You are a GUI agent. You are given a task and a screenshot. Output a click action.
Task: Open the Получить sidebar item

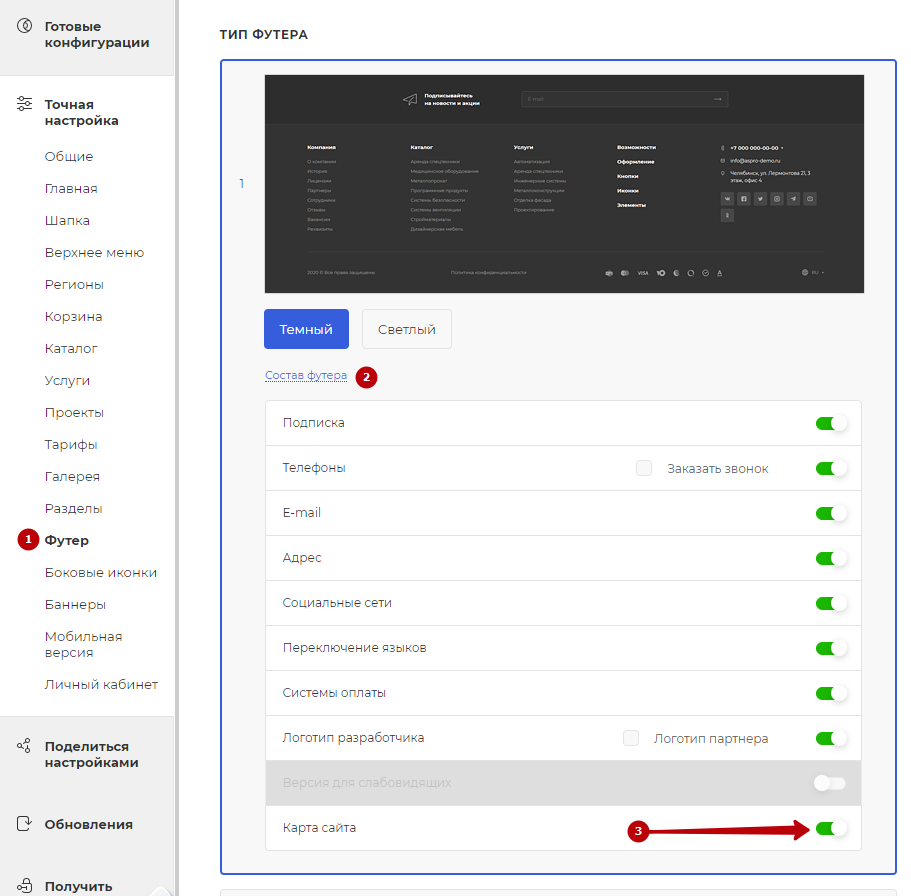click(78, 886)
